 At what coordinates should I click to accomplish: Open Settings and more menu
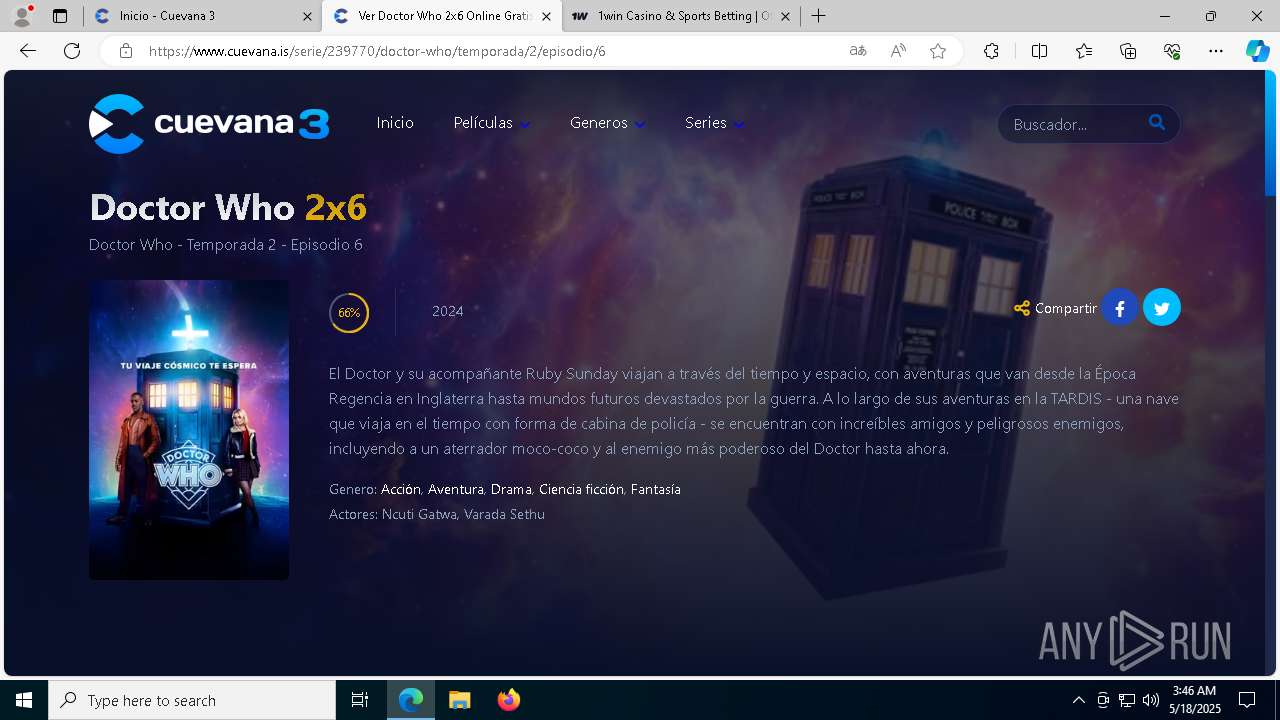1216,51
